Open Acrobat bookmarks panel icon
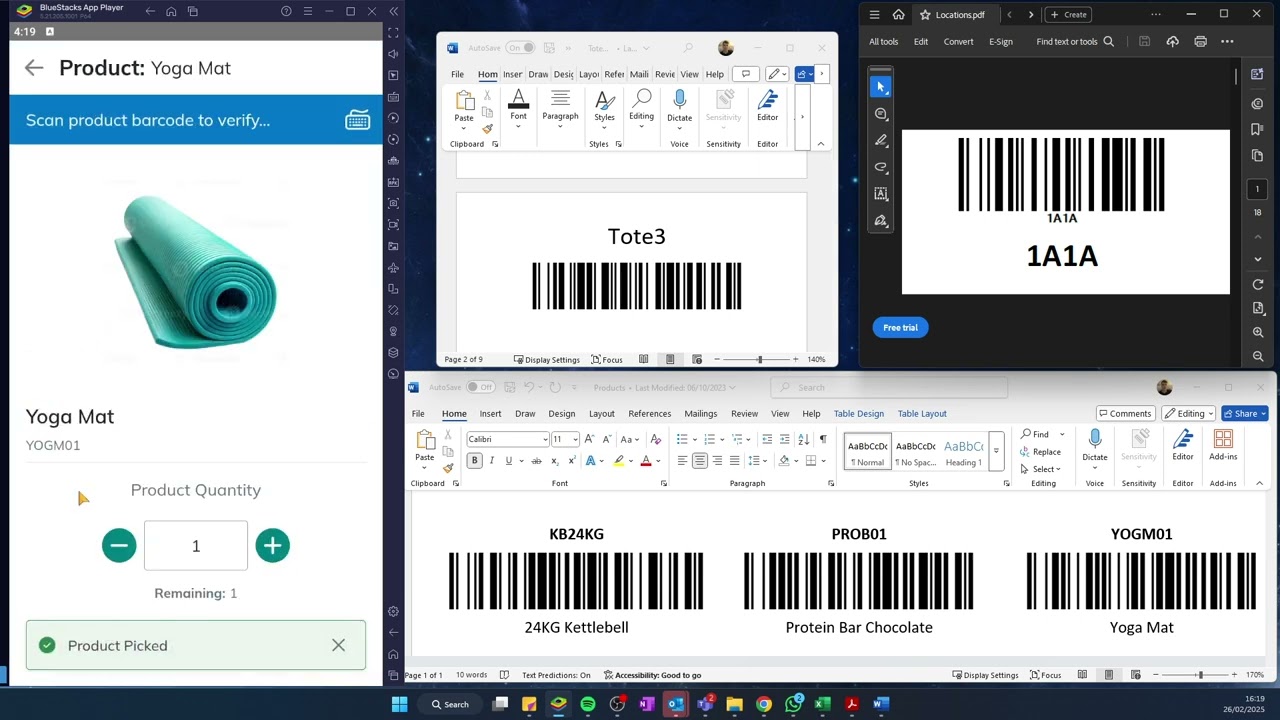Image resolution: width=1280 pixels, height=720 pixels. [x=1258, y=129]
